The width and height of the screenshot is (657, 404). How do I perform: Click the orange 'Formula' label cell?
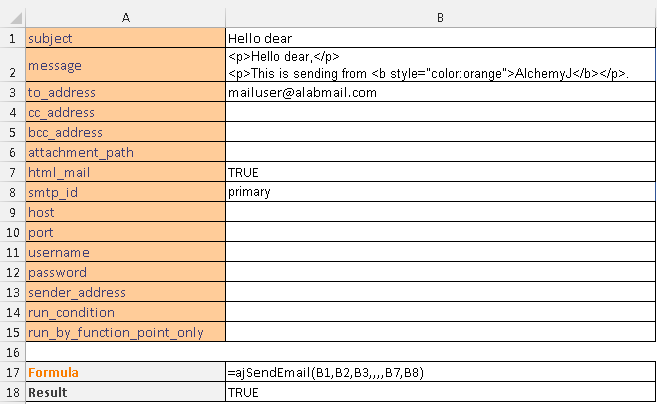[x=125, y=373]
